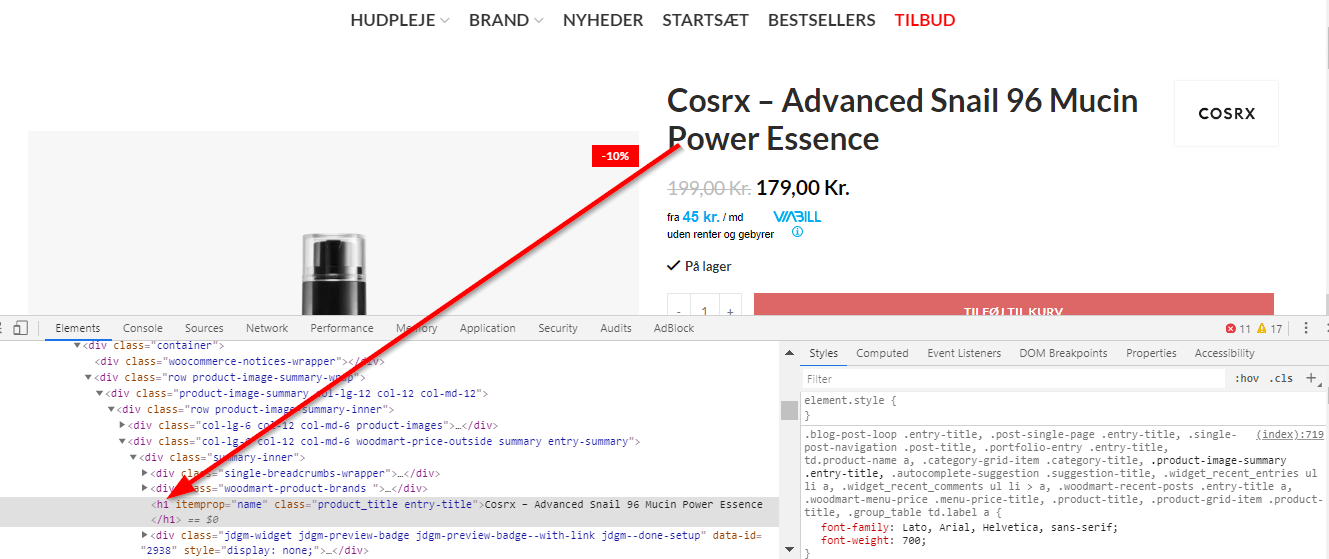
Task: Click the ViaBill info circle icon
Action: coord(797,232)
